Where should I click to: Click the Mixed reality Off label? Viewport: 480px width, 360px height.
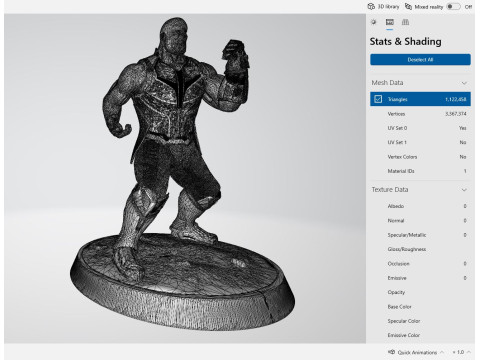468,6
